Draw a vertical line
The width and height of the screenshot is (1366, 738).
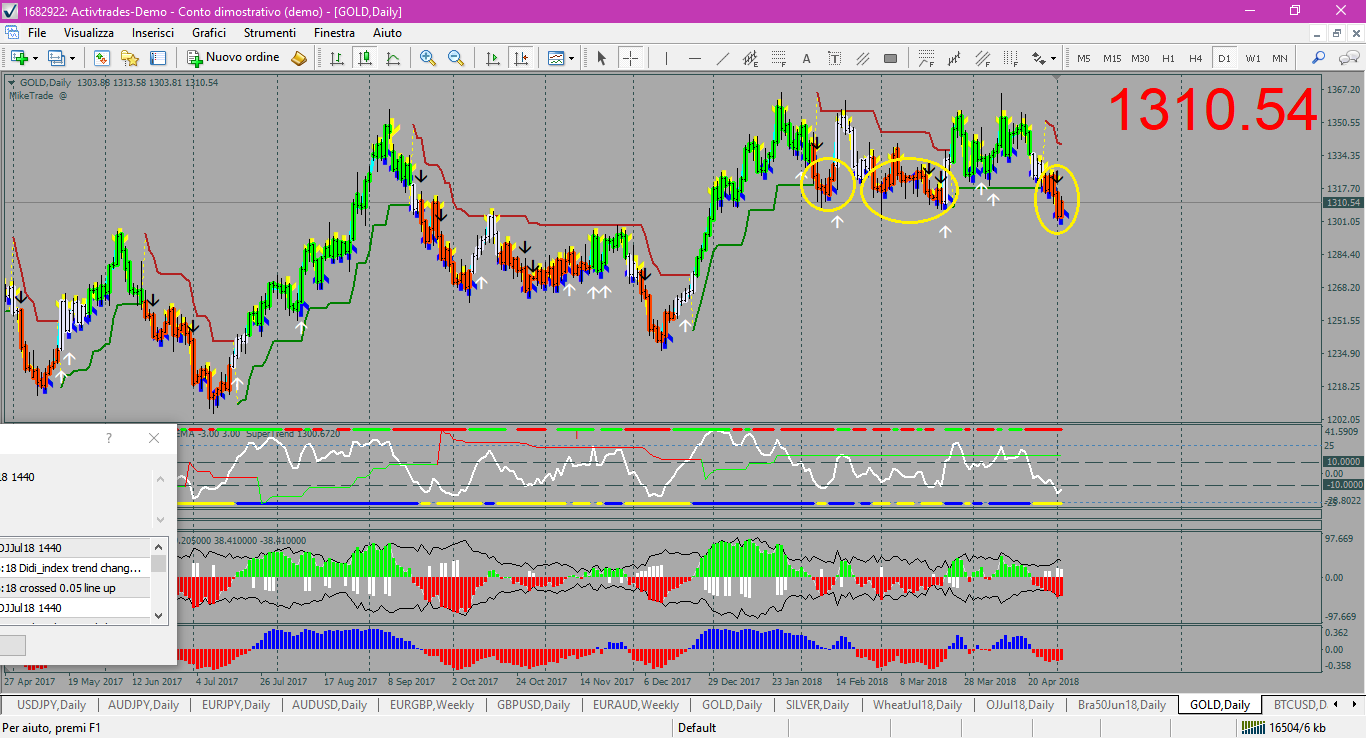pyautogui.click(x=666, y=58)
